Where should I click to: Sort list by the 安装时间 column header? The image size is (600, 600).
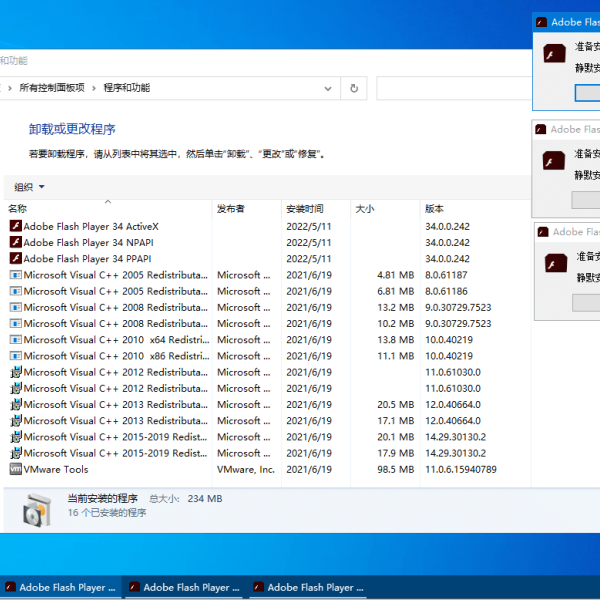(x=316, y=209)
